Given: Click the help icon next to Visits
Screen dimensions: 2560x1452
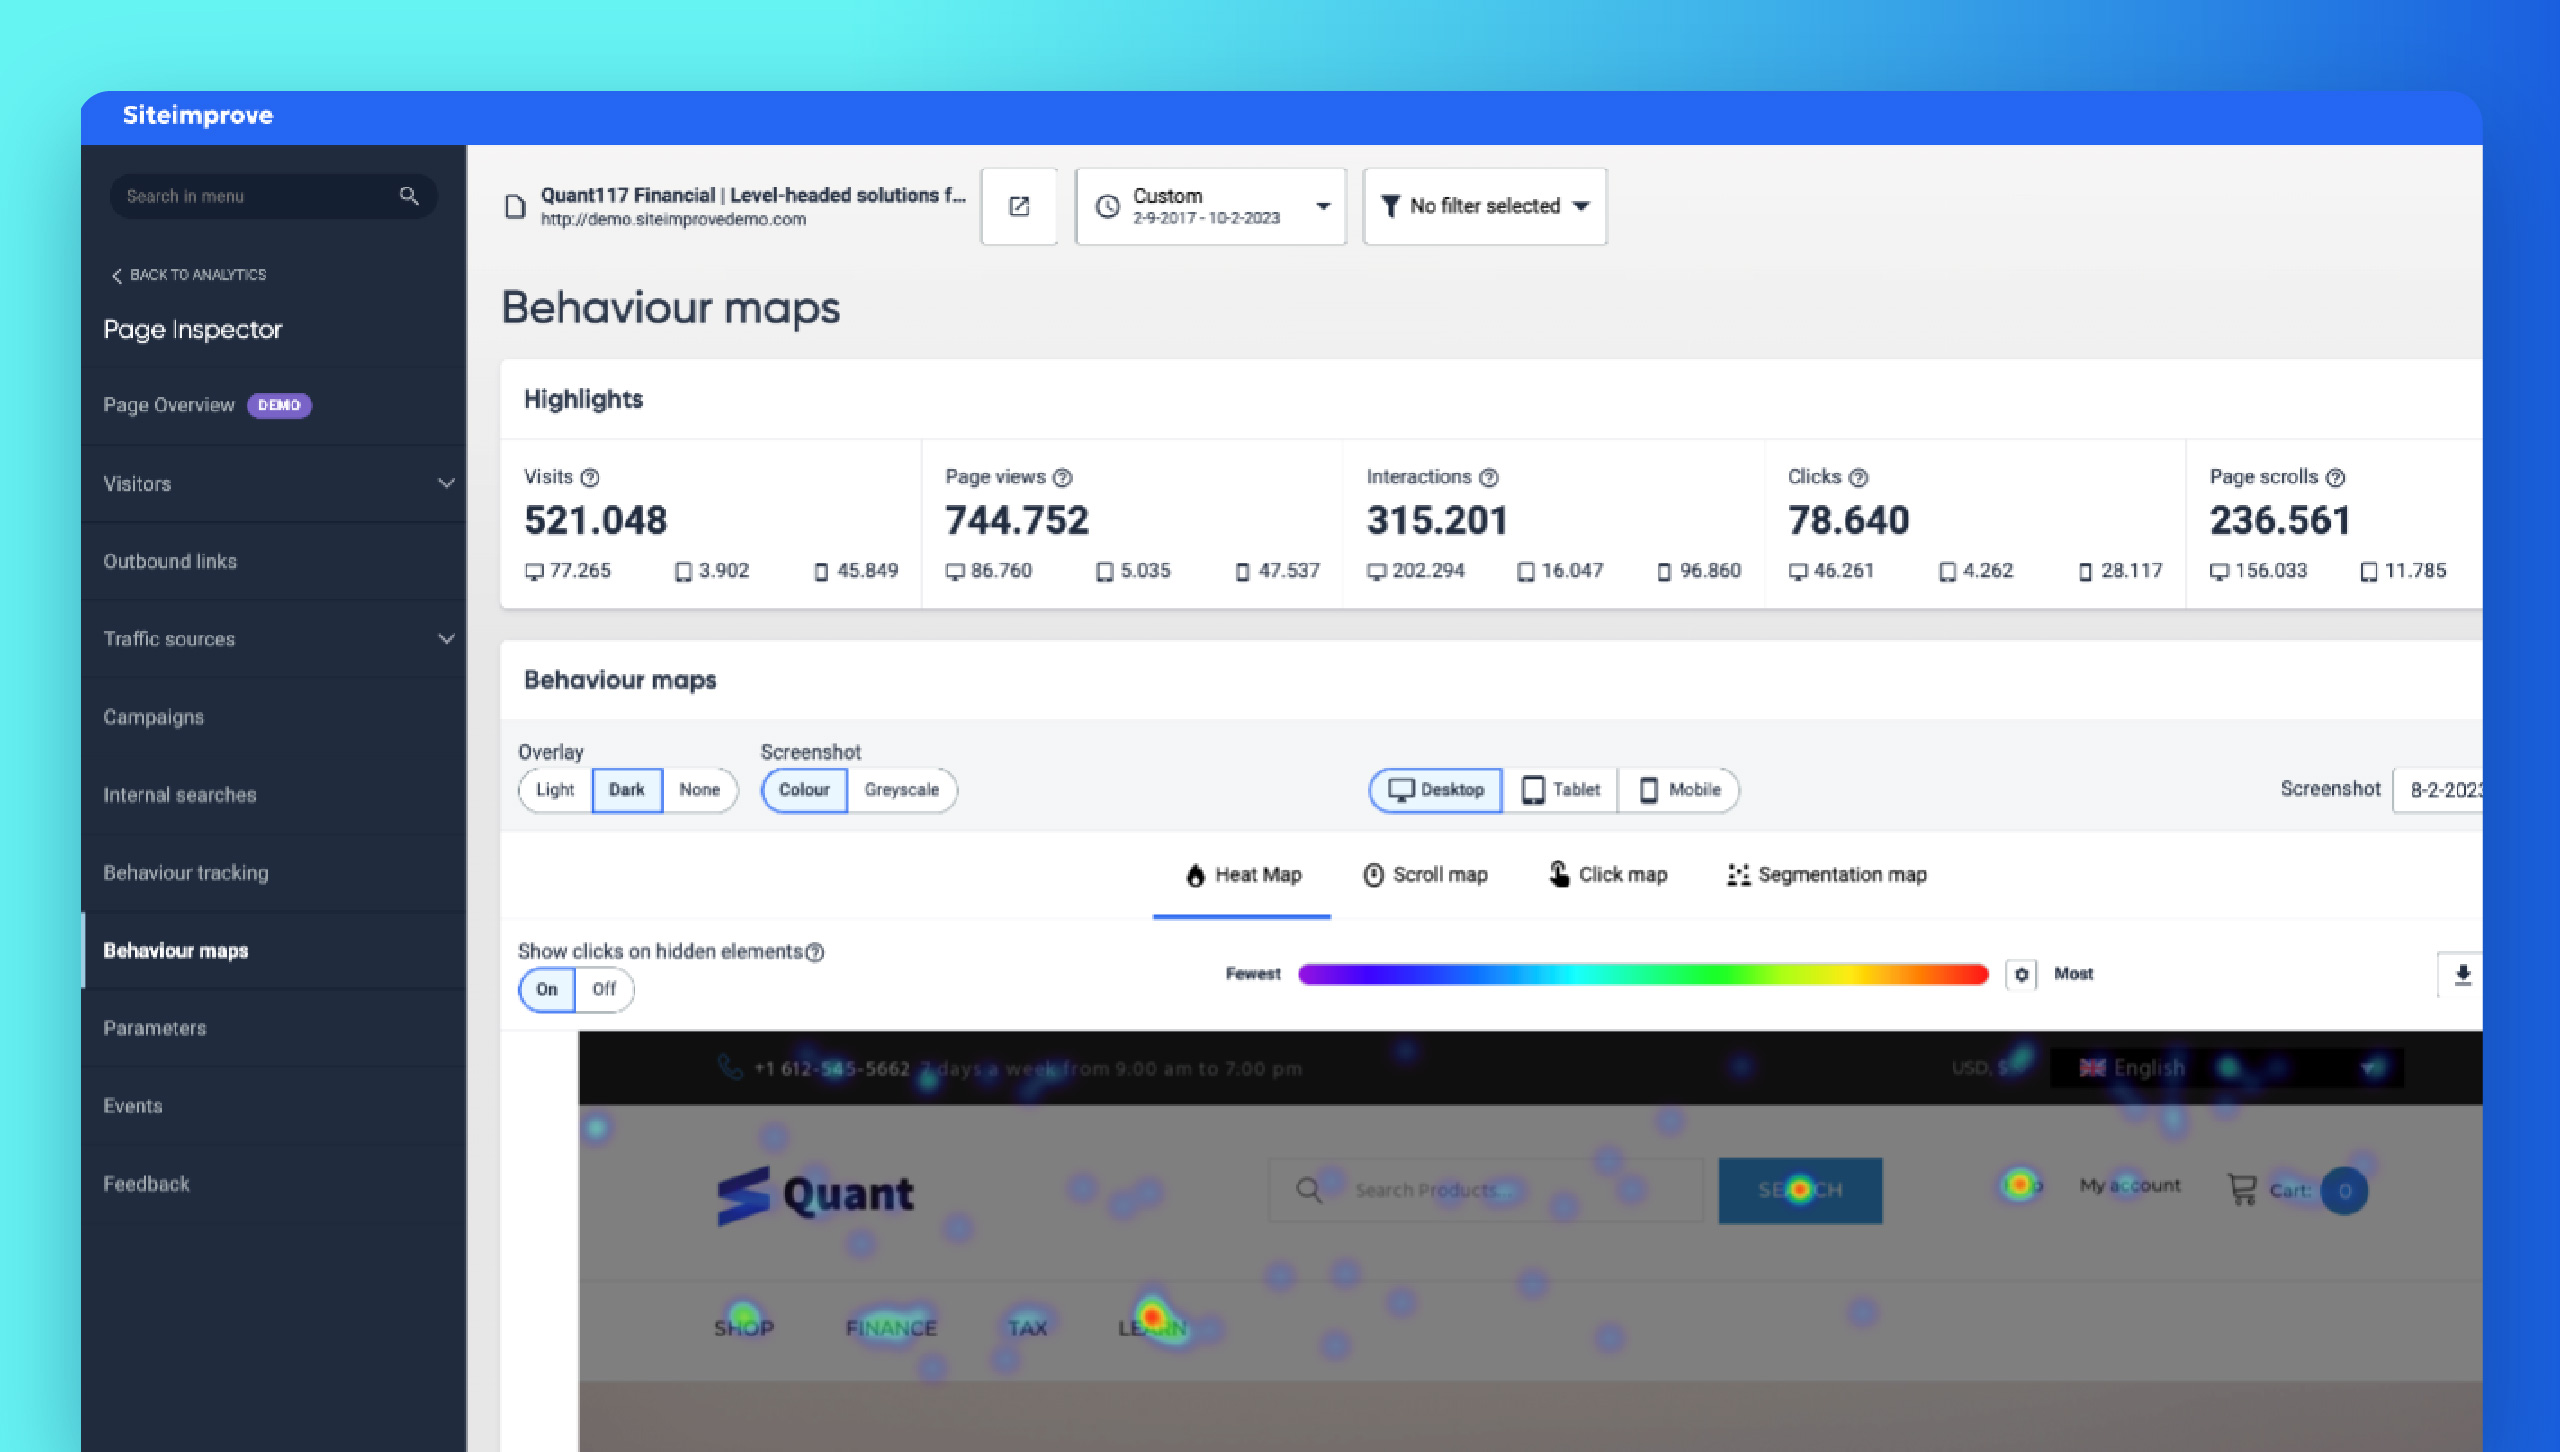Looking at the screenshot, I should point(588,477).
